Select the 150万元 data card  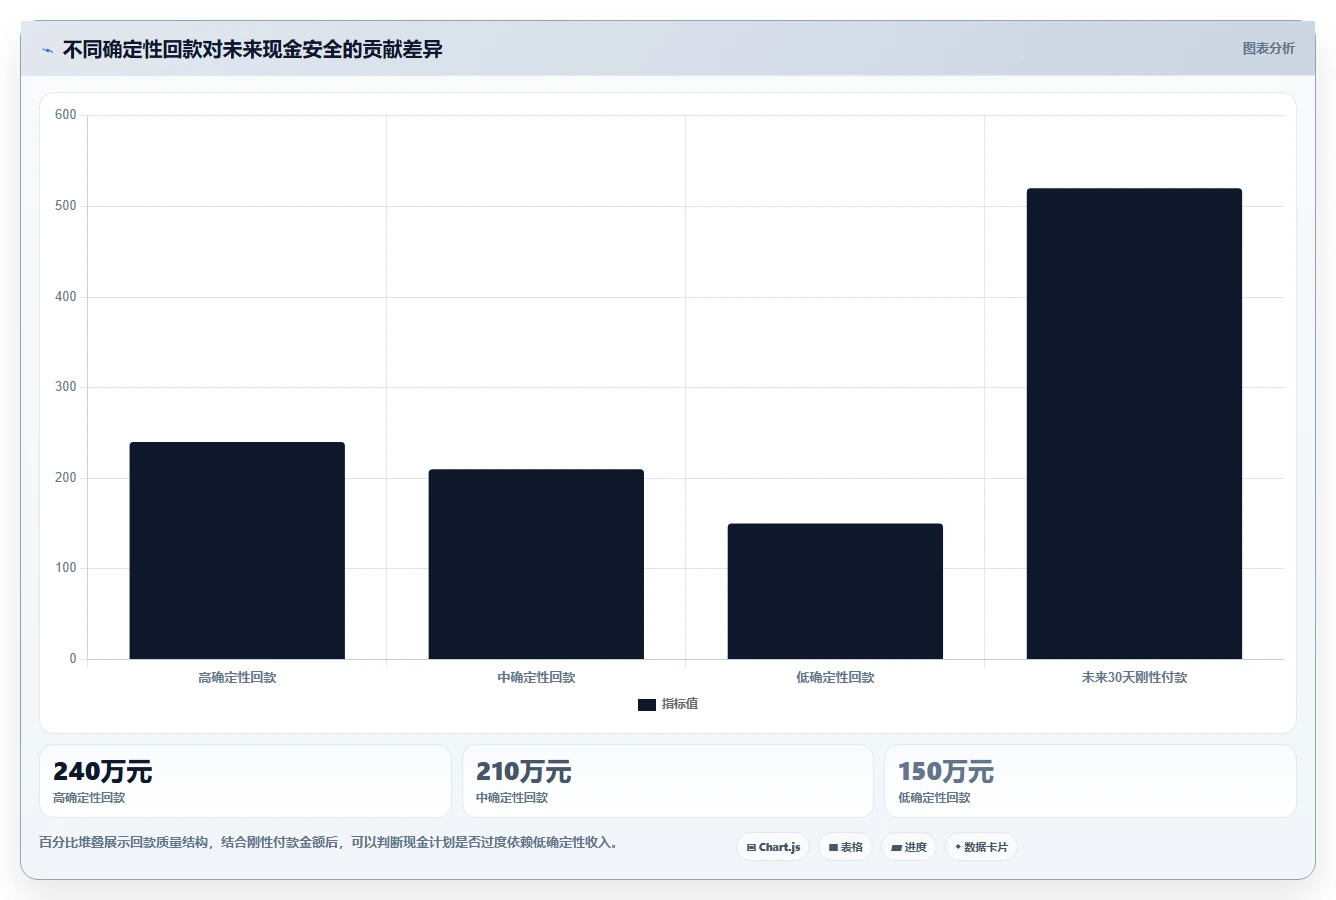click(x=1090, y=781)
